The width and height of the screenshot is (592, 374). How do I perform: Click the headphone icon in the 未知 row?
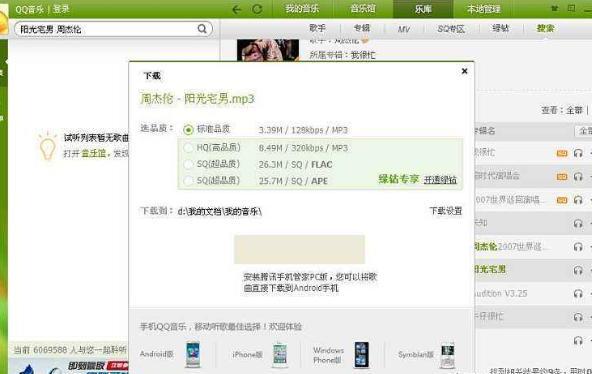[578, 223]
